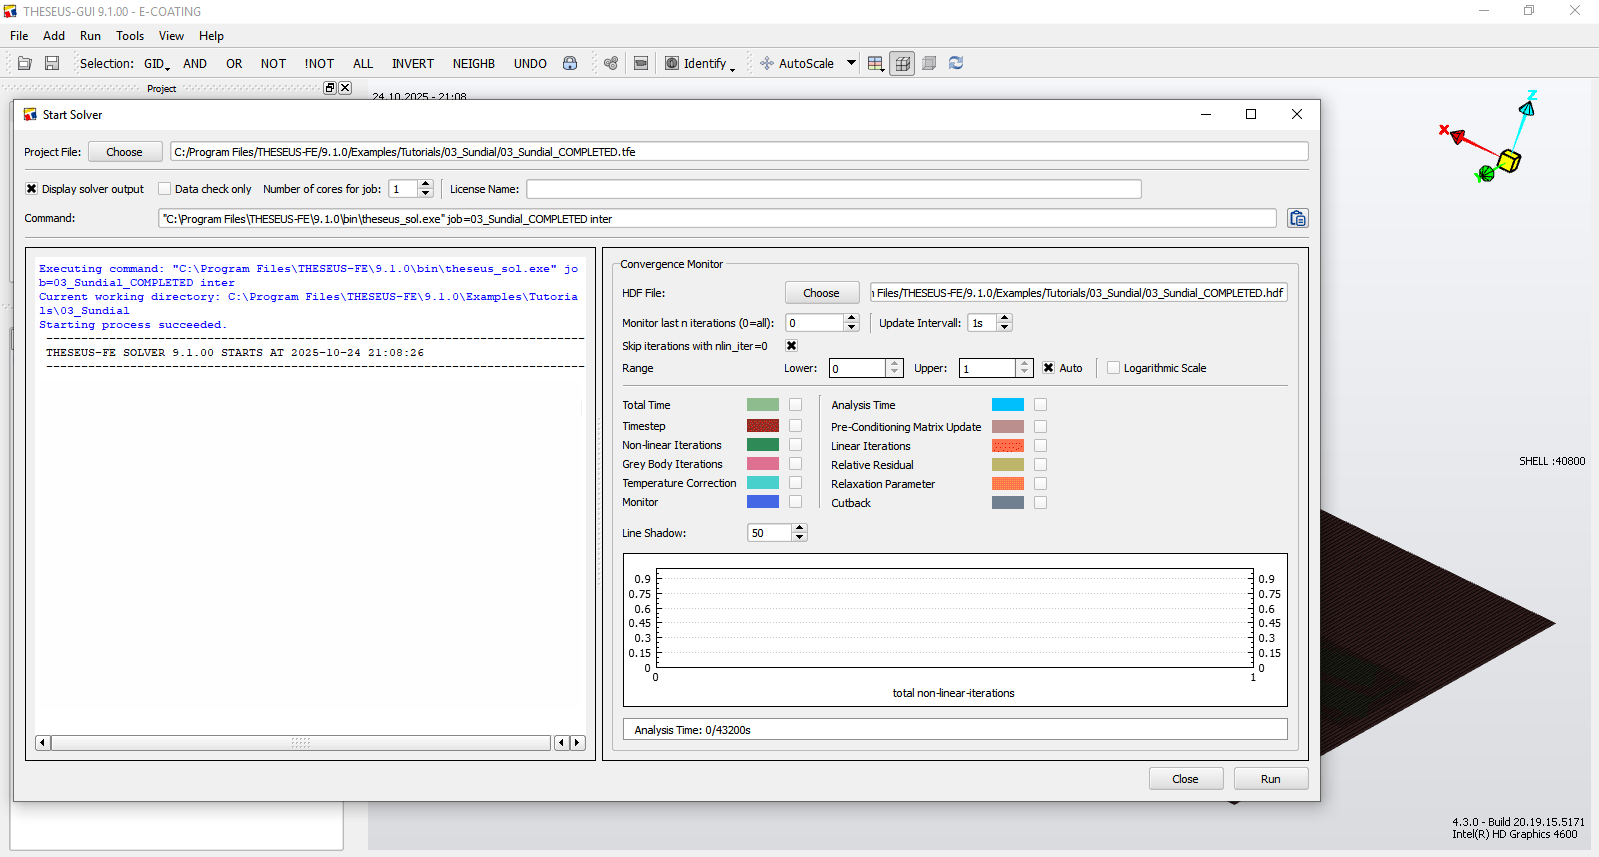Click the Identify tool icon
Viewport: 1599px width, 857px height.
[x=672, y=63]
